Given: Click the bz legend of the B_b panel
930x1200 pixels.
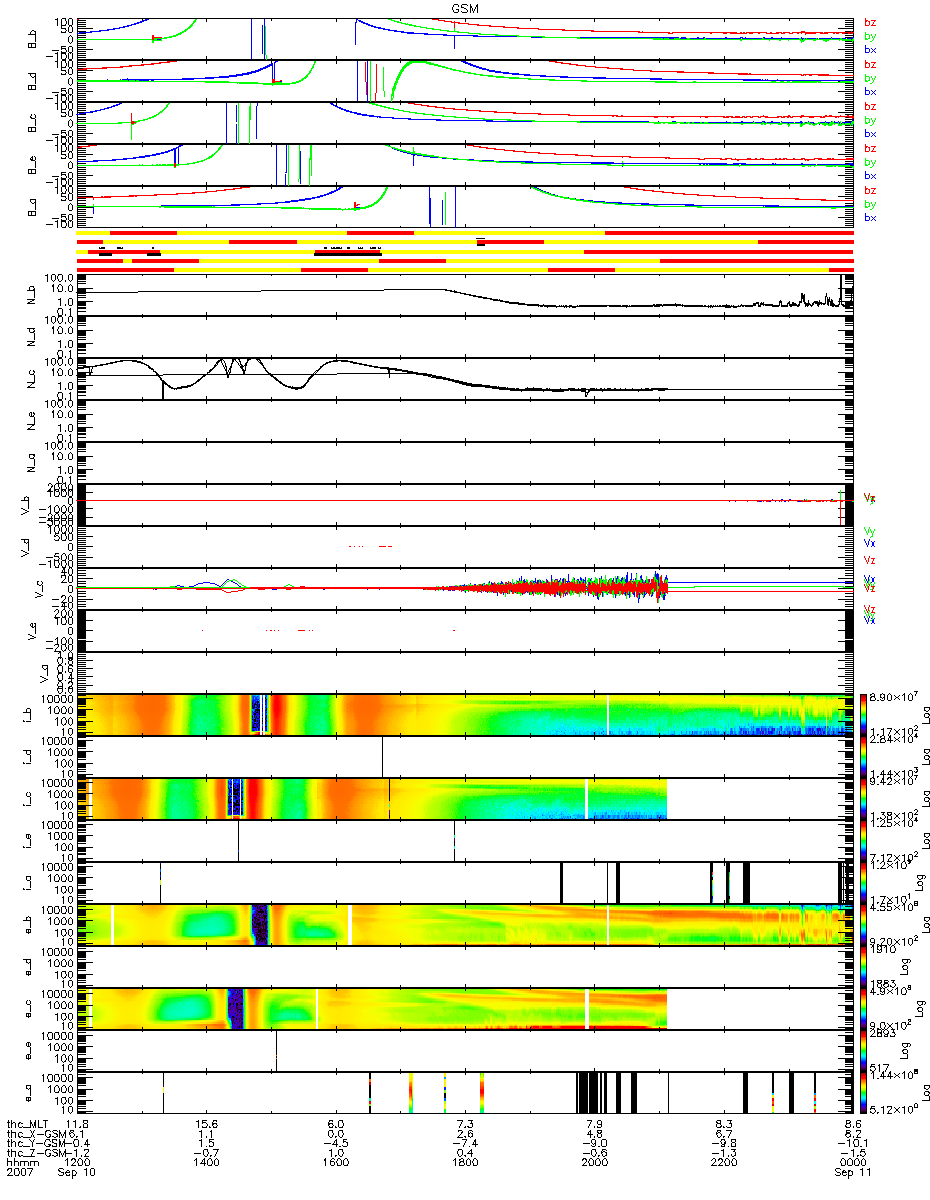Looking at the screenshot, I should point(870,22).
